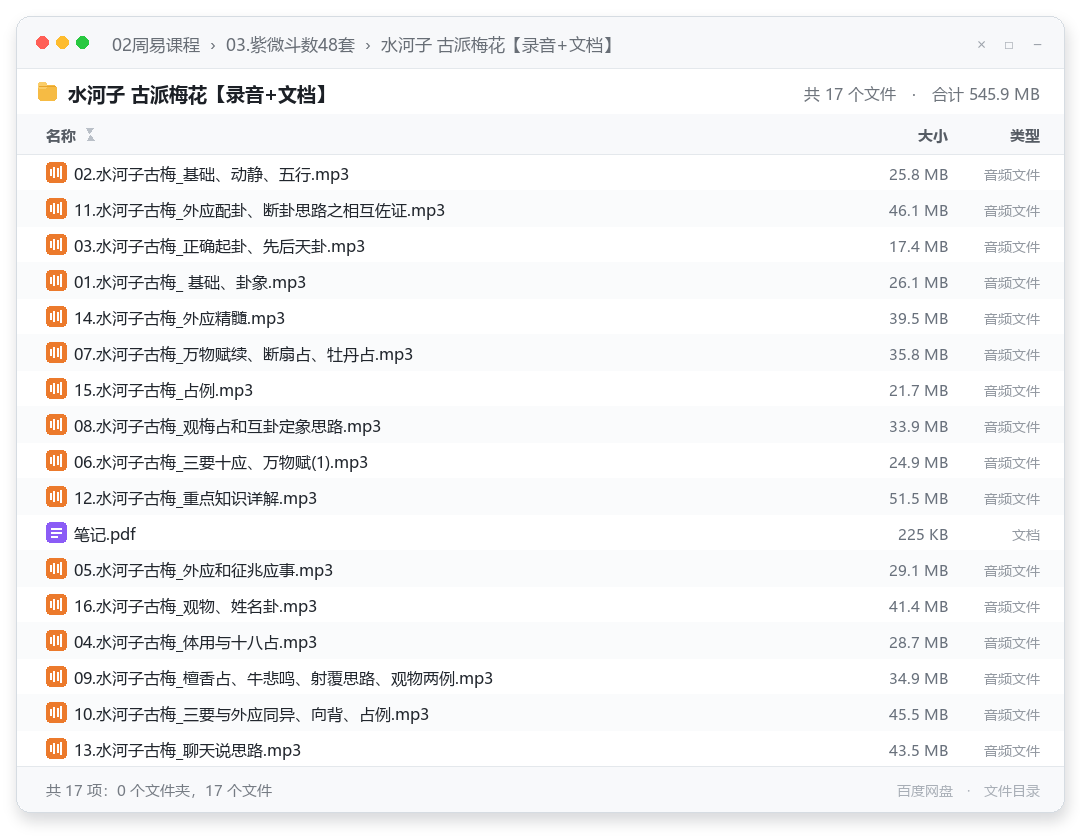
Task: Select file name 14.水河子古梅_外应精髓.mp3
Action: [179, 318]
